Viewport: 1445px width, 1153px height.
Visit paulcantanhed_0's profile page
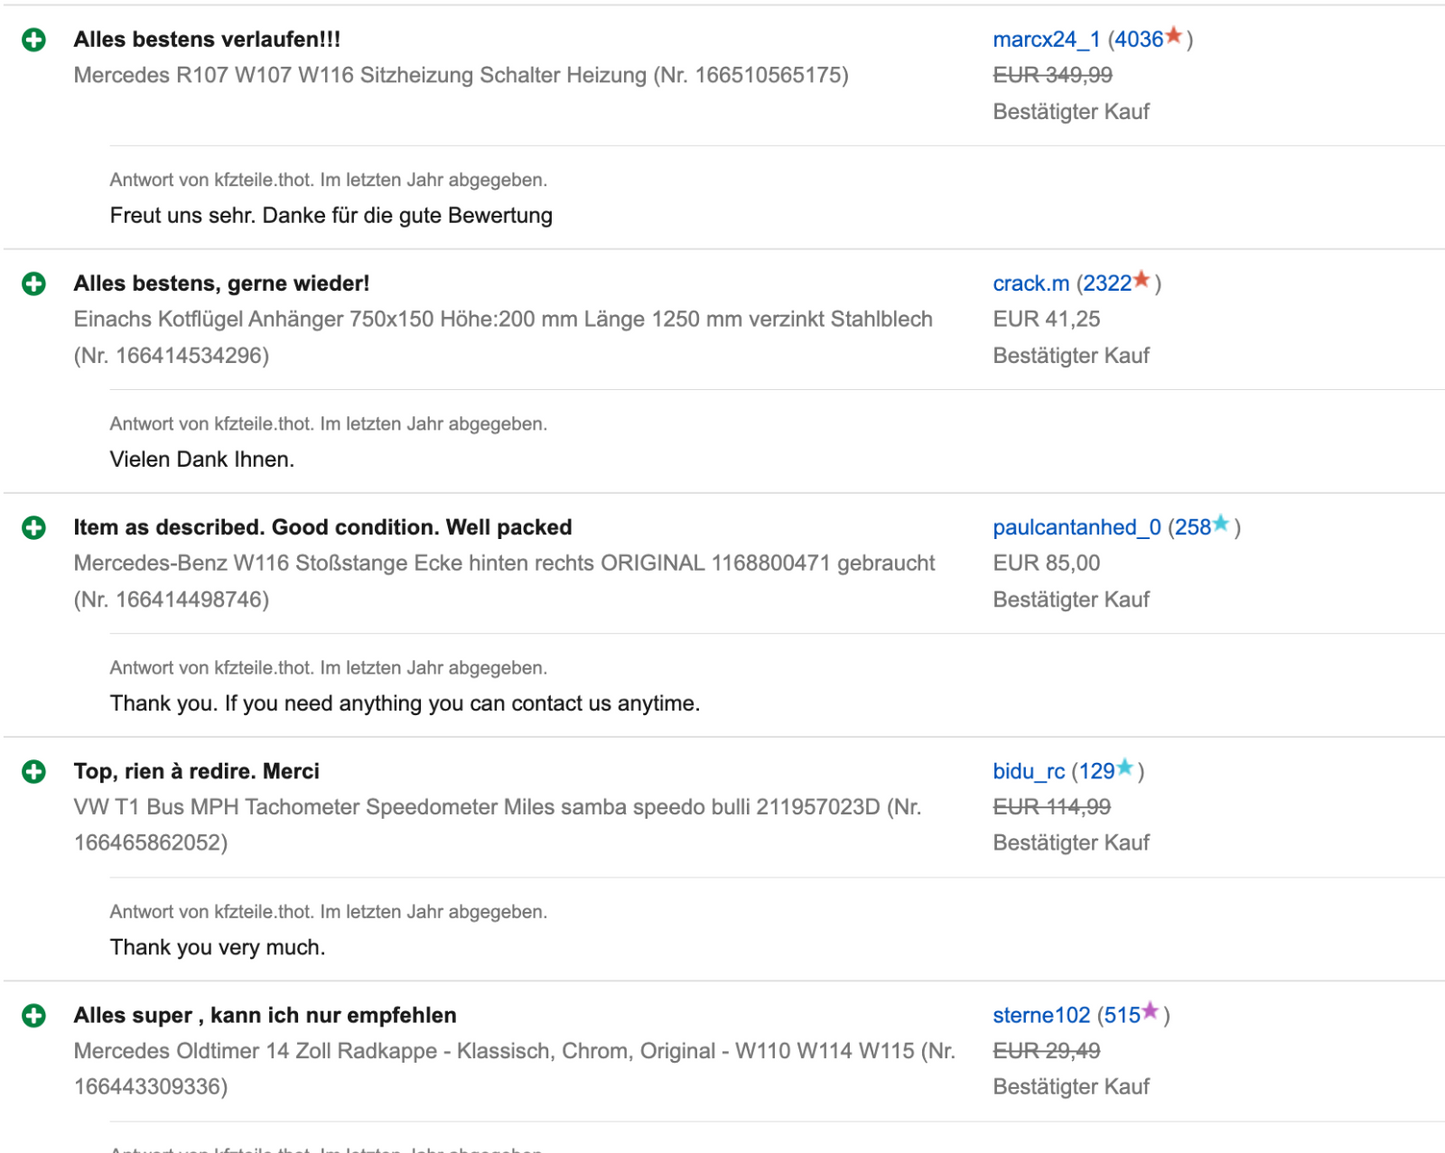coord(1076,528)
